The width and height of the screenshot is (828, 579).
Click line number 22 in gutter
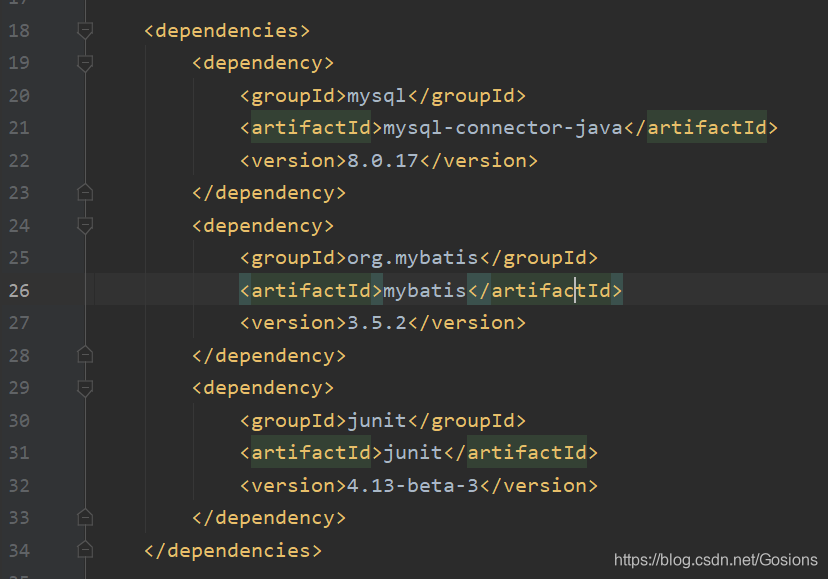19,161
